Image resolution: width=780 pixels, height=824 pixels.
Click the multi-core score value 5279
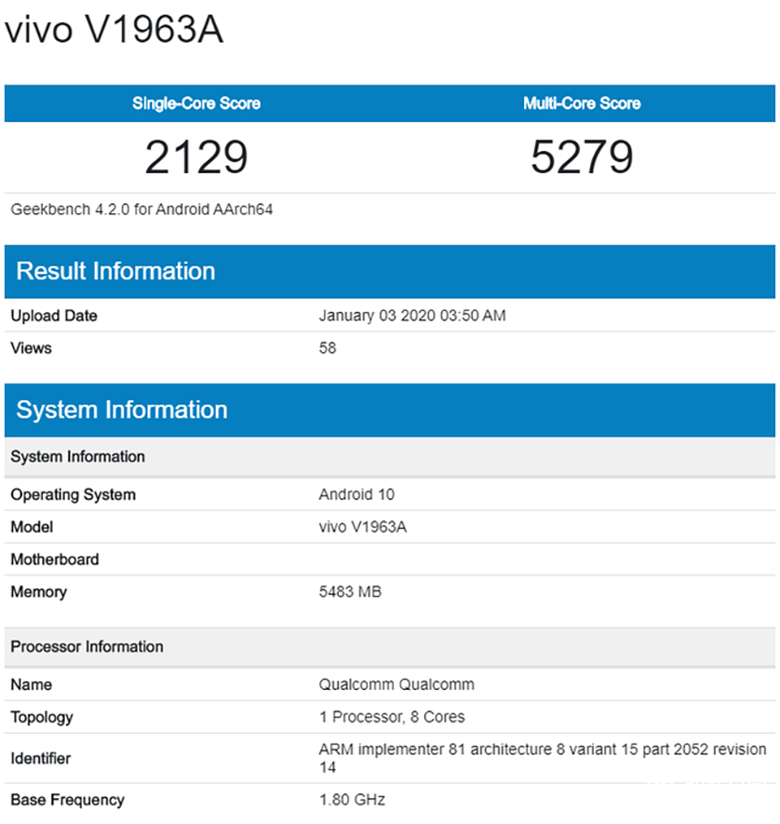581,157
